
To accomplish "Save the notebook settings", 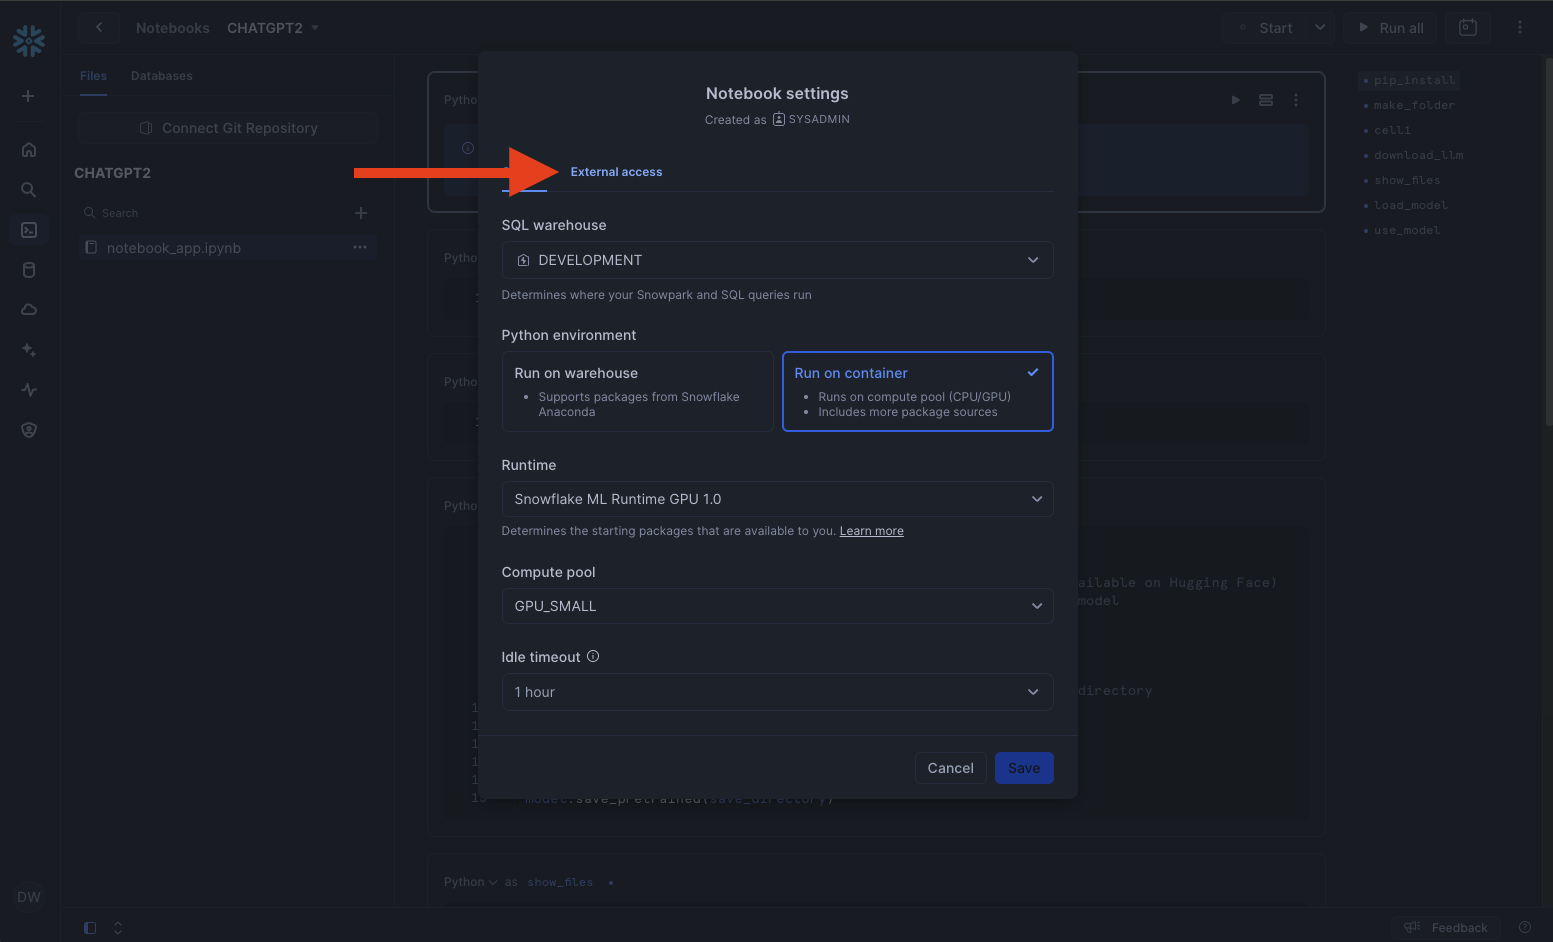I will point(1024,768).
